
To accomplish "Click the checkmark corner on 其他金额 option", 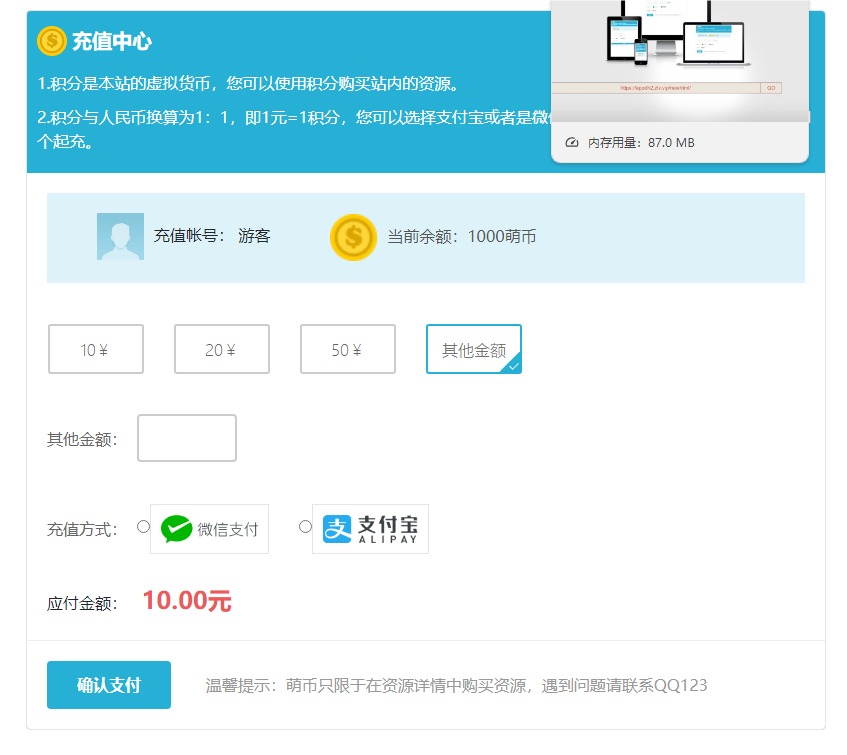I will point(512,366).
